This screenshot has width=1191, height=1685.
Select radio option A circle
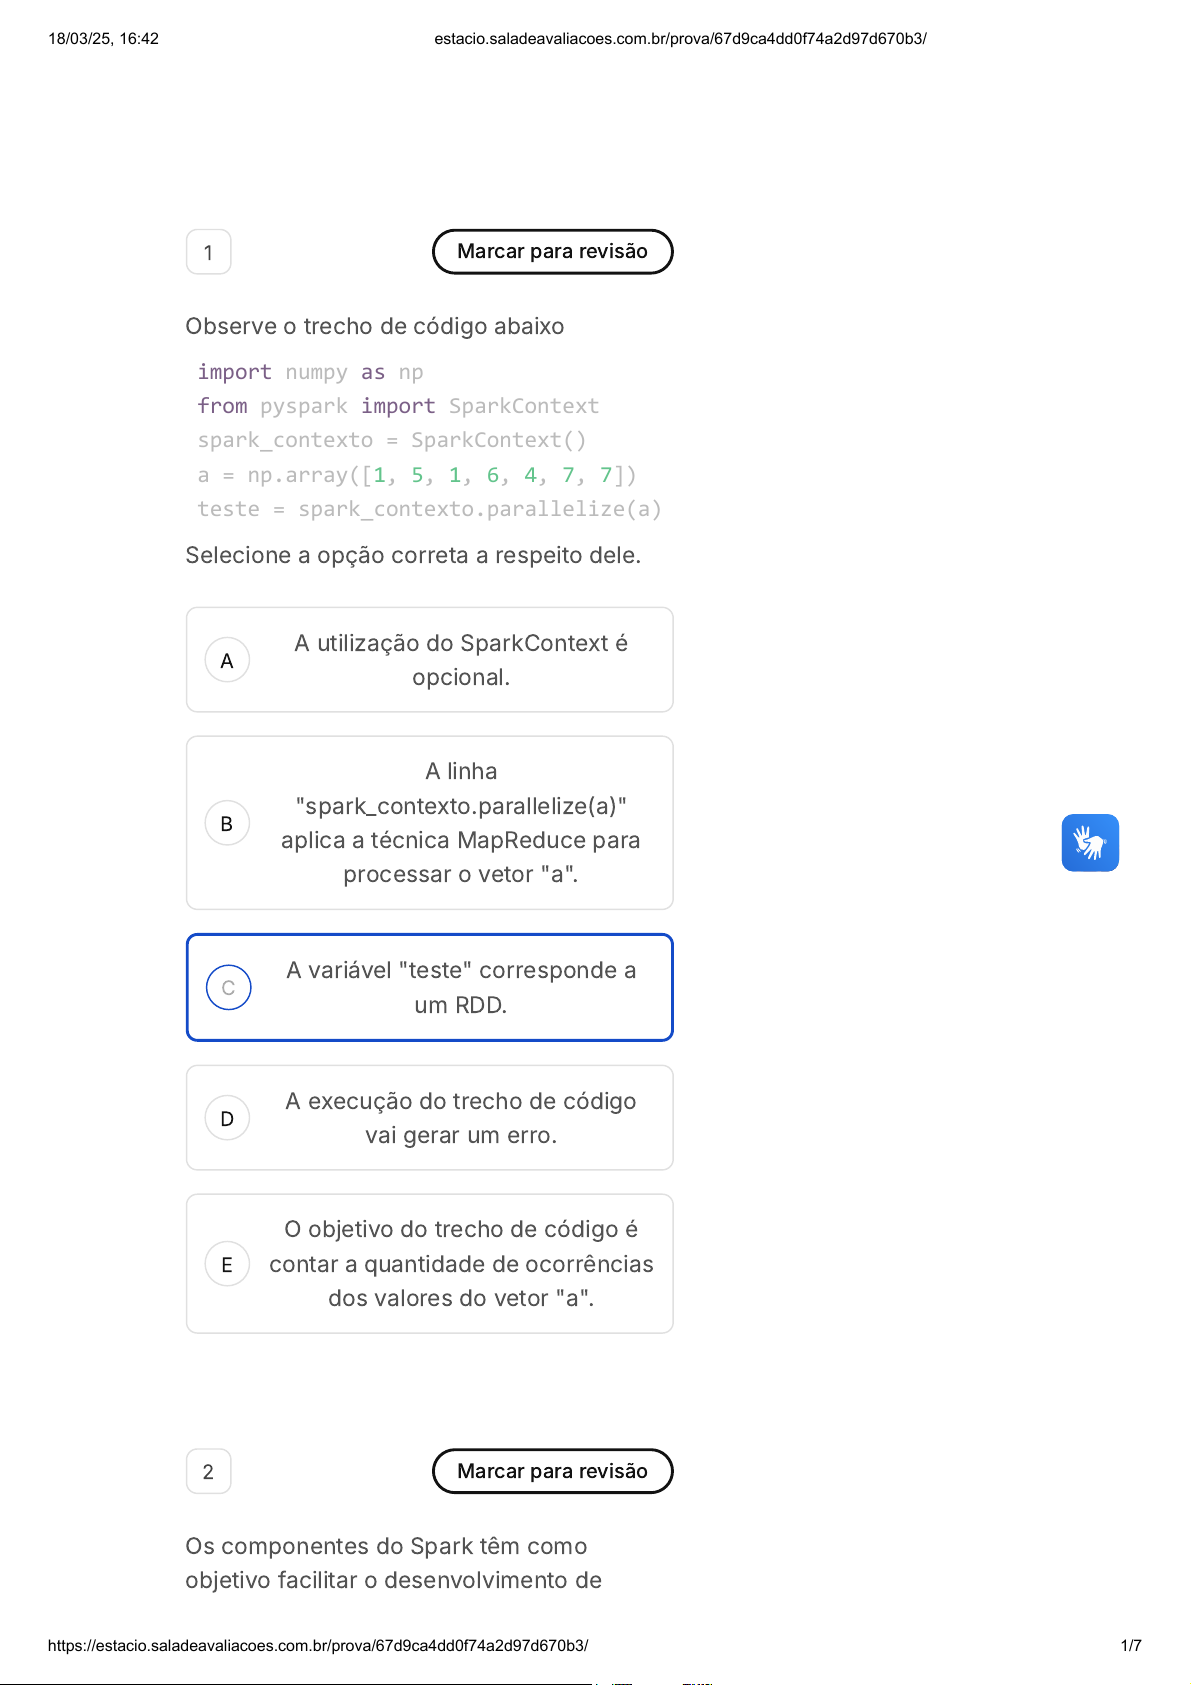[x=227, y=660]
